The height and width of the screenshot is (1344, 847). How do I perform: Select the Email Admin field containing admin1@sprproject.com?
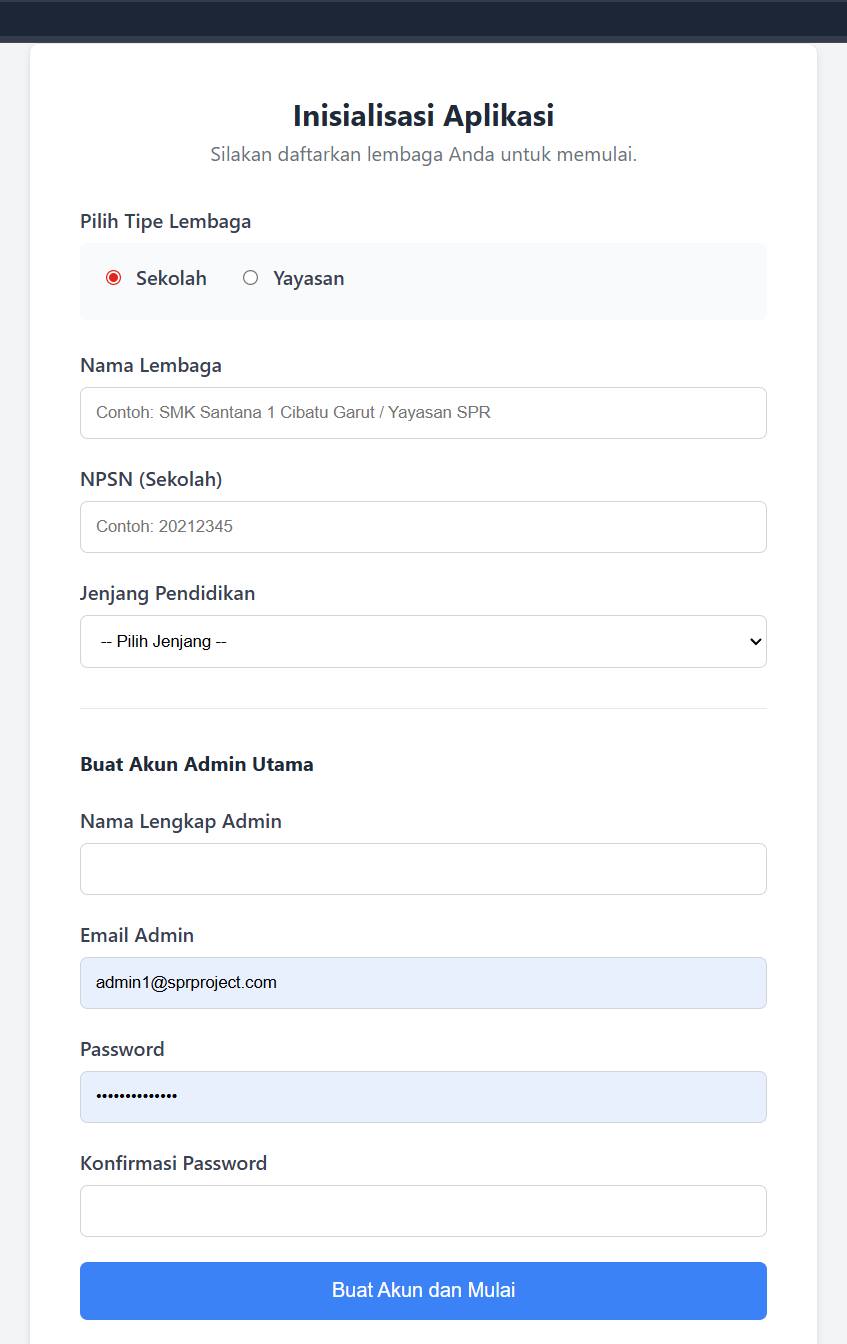coord(423,983)
